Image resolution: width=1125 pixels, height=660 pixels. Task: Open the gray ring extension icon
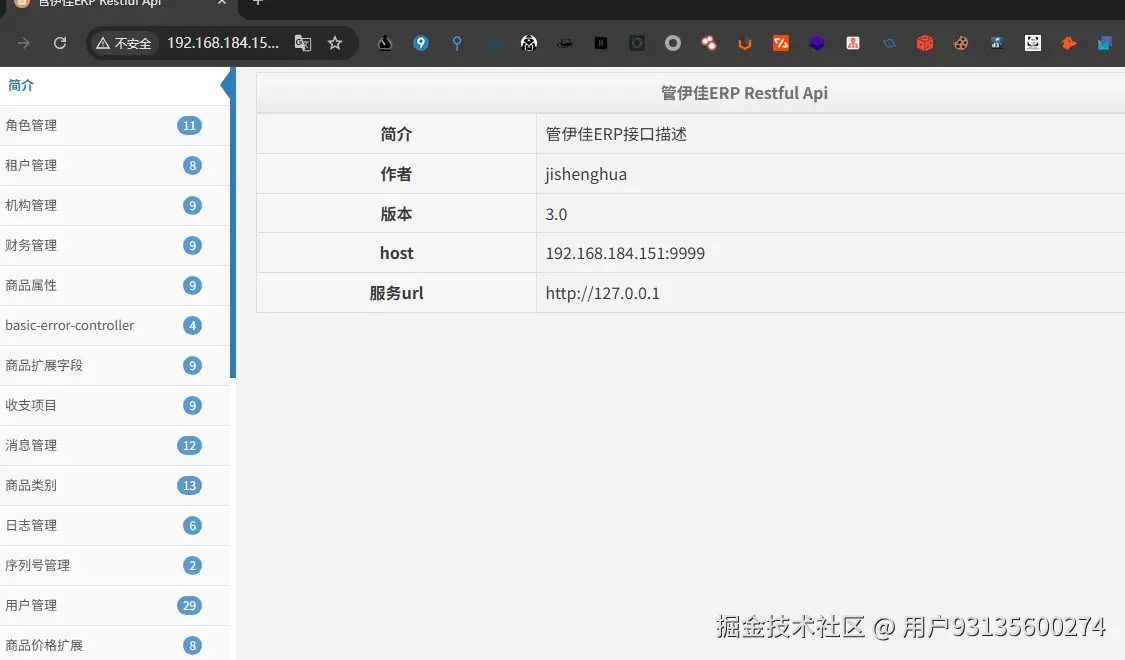point(673,43)
